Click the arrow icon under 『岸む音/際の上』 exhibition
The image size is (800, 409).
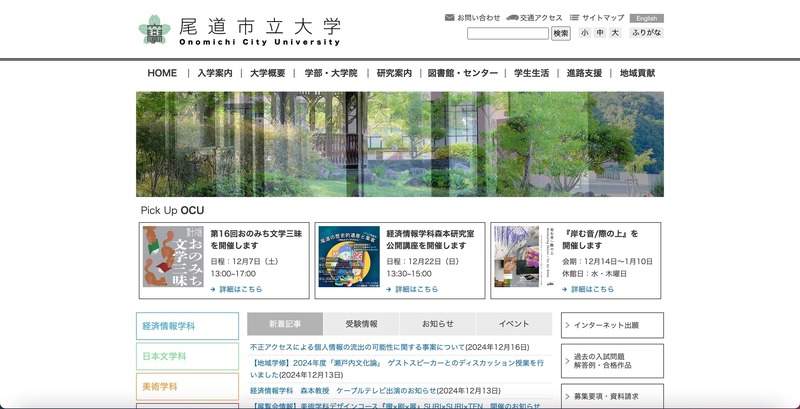point(564,289)
